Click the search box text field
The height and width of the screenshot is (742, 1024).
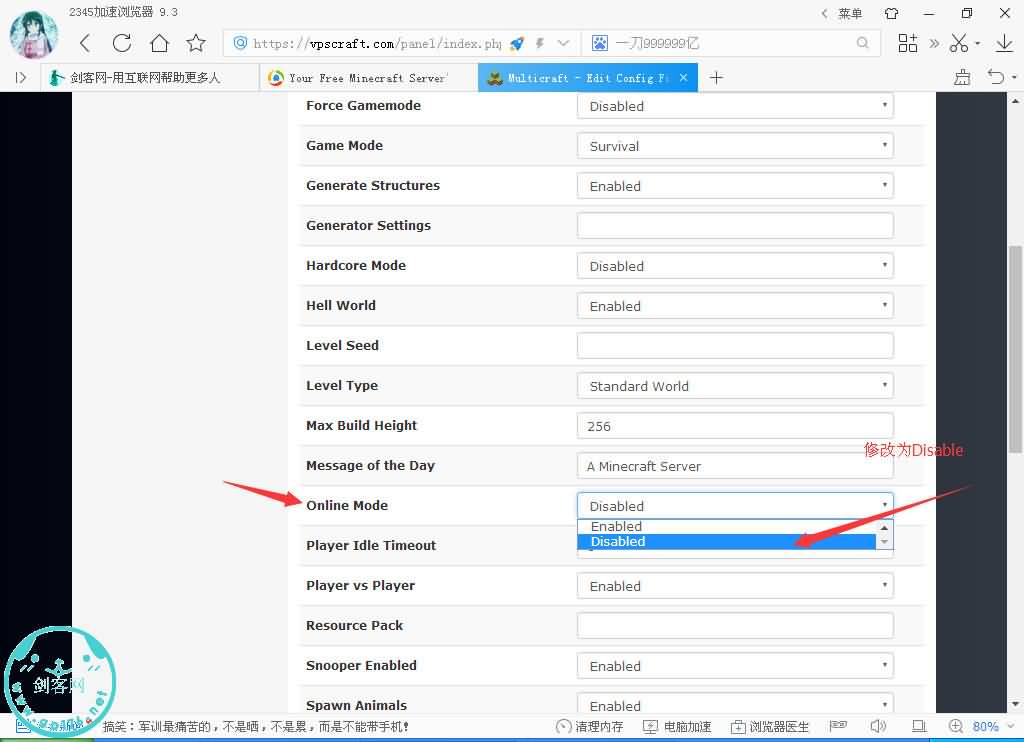[731, 43]
